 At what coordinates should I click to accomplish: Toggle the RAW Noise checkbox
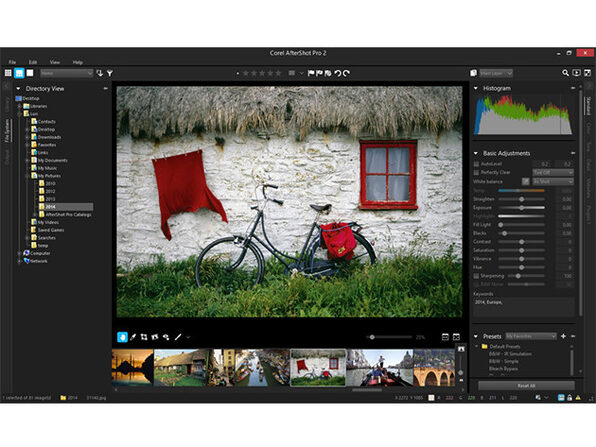476,284
